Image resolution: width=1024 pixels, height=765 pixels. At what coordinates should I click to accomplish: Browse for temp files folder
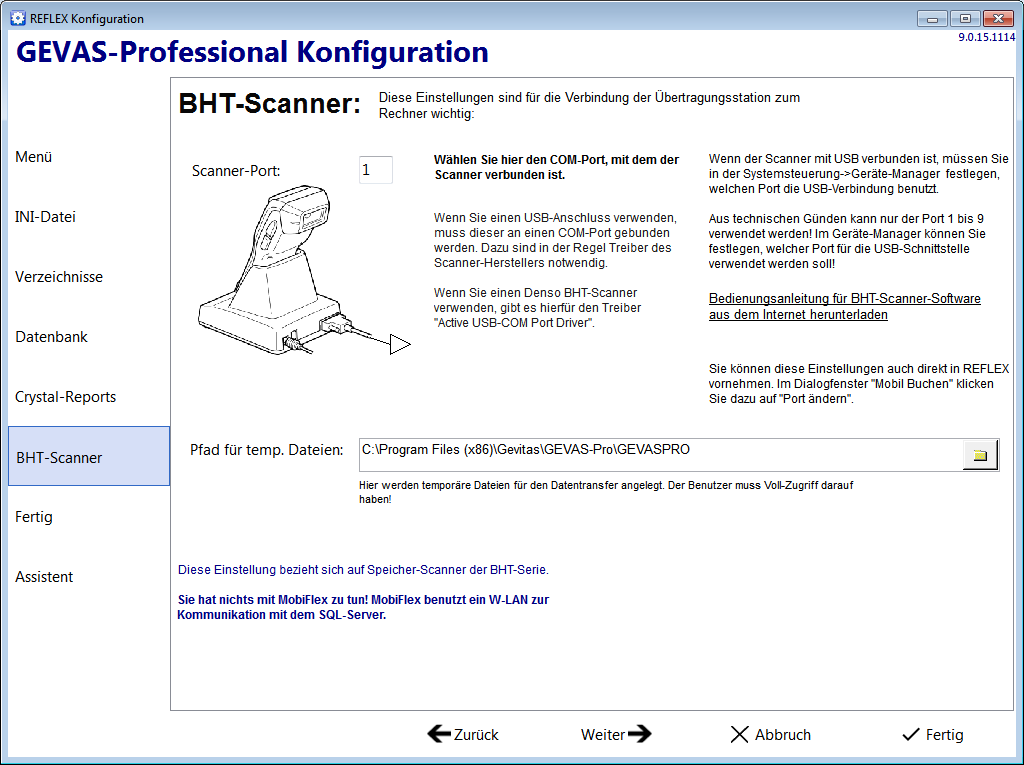pyautogui.click(x=980, y=455)
